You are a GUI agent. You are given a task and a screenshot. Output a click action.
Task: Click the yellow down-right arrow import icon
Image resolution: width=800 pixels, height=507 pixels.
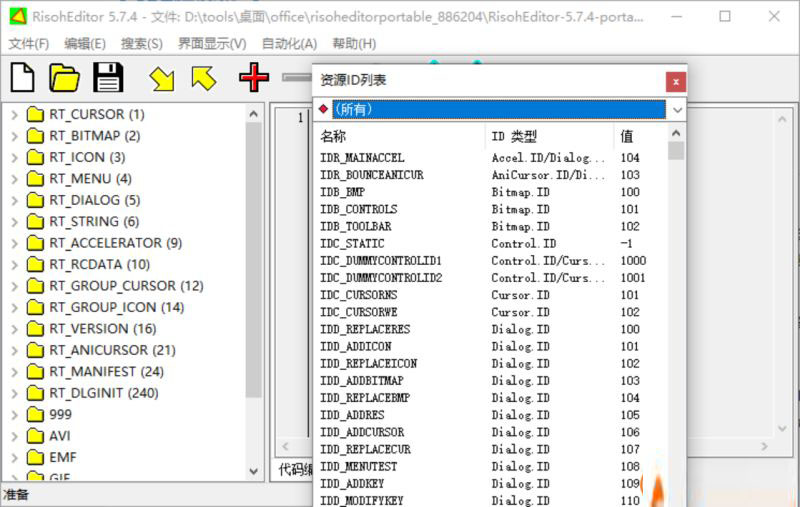162,79
